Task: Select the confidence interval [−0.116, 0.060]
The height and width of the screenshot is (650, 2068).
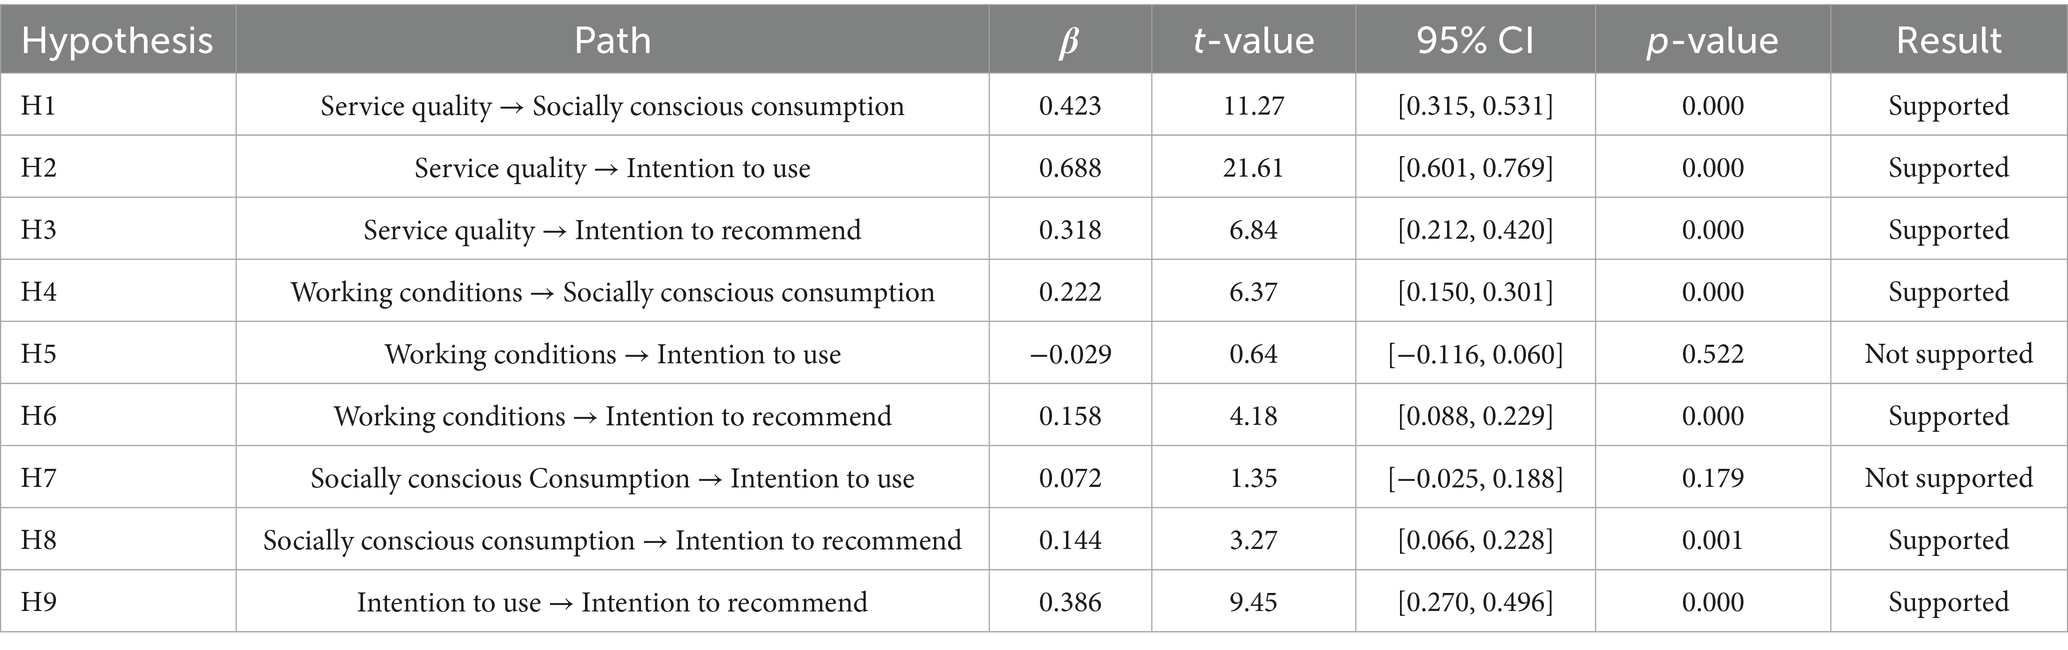Action: pyautogui.click(x=1475, y=353)
